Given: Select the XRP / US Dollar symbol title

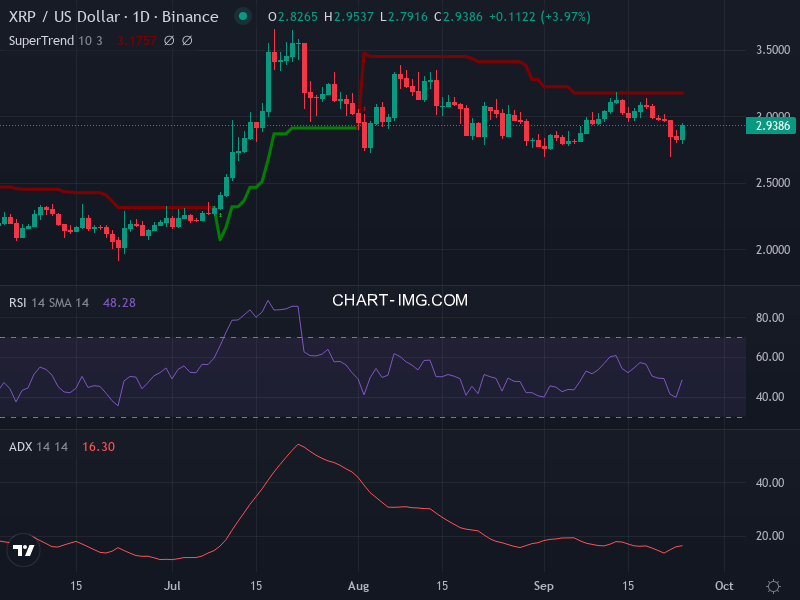Looking at the screenshot, I should pyautogui.click(x=113, y=17).
